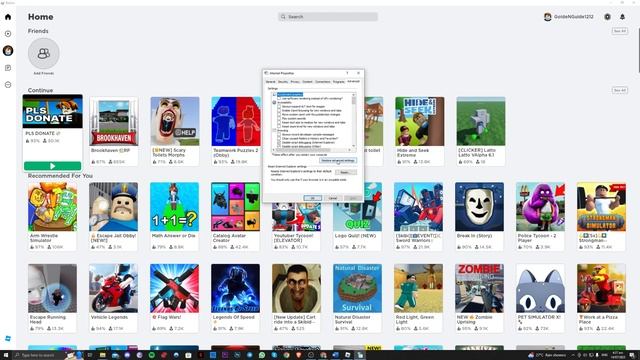Screen dimensions: 640x360
Task: Open Break In (Story) thumbnail
Action: (480, 207)
